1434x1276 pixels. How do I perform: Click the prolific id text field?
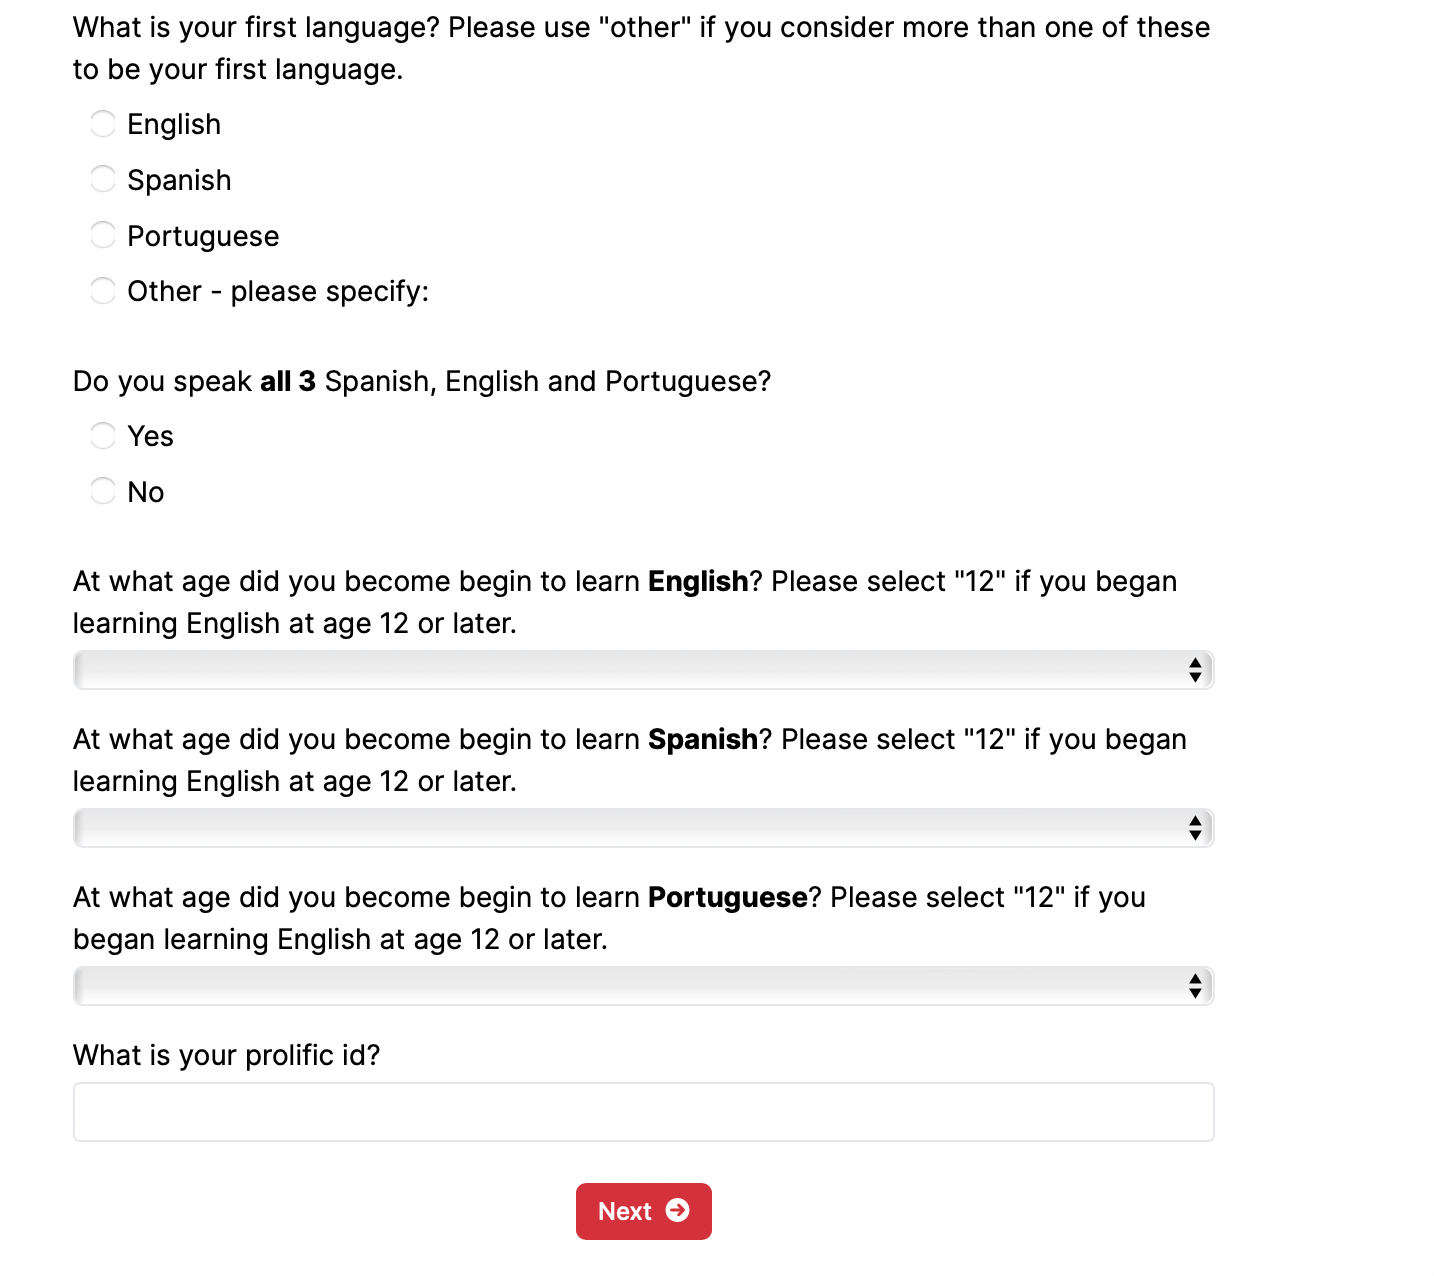(x=643, y=1112)
